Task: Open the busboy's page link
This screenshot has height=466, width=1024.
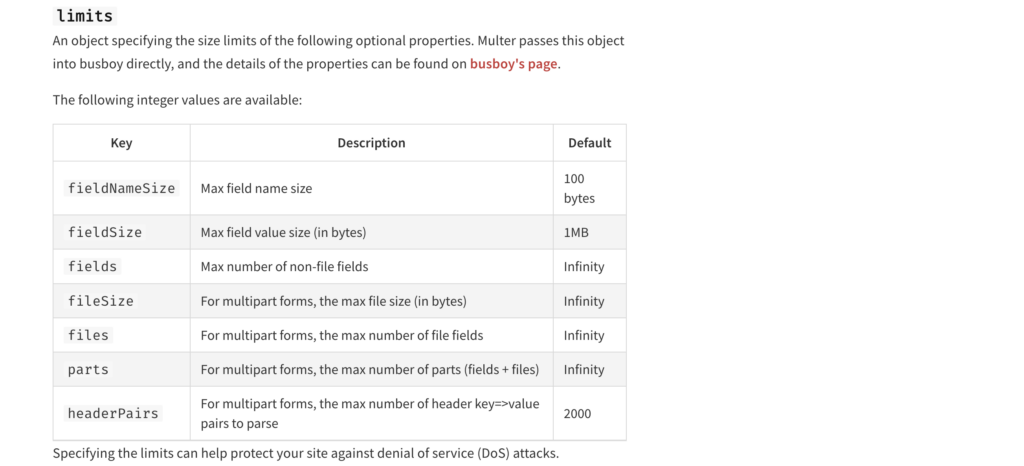Action: click(513, 64)
